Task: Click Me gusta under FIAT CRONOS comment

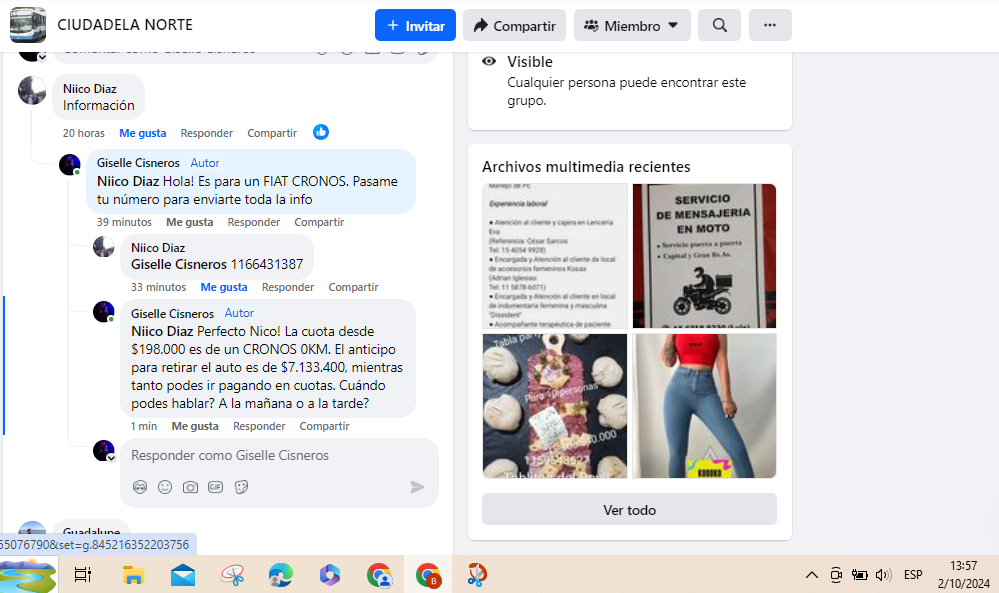Action: pyautogui.click(x=189, y=222)
